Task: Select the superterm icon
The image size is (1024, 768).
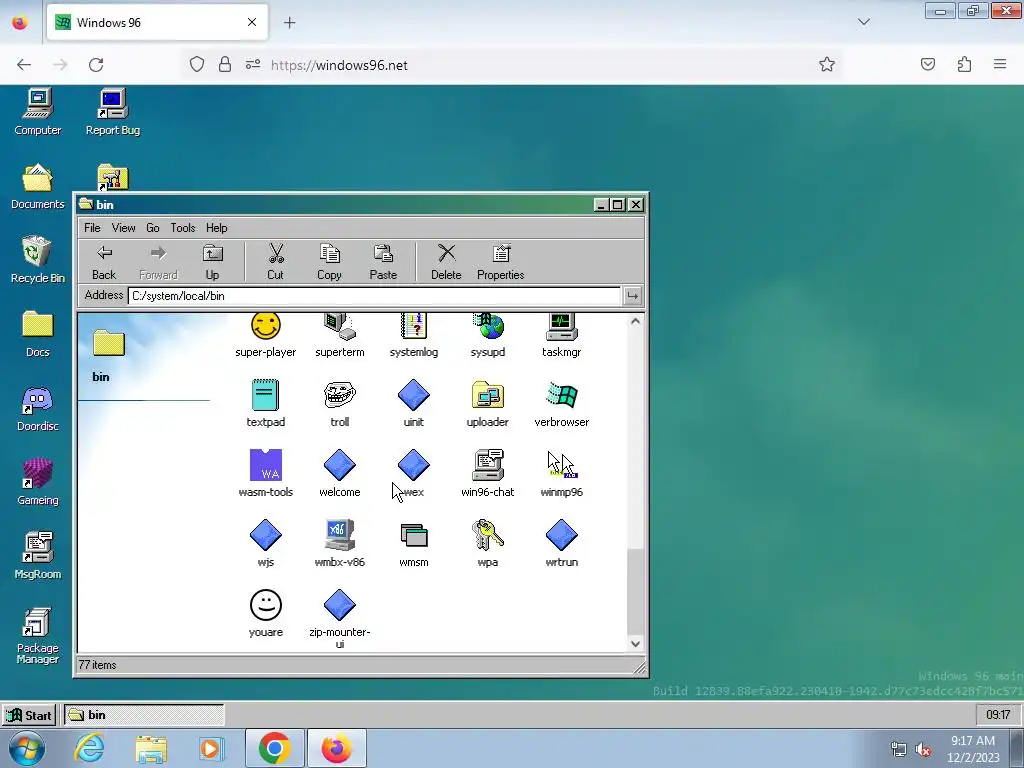Action: click(340, 327)
